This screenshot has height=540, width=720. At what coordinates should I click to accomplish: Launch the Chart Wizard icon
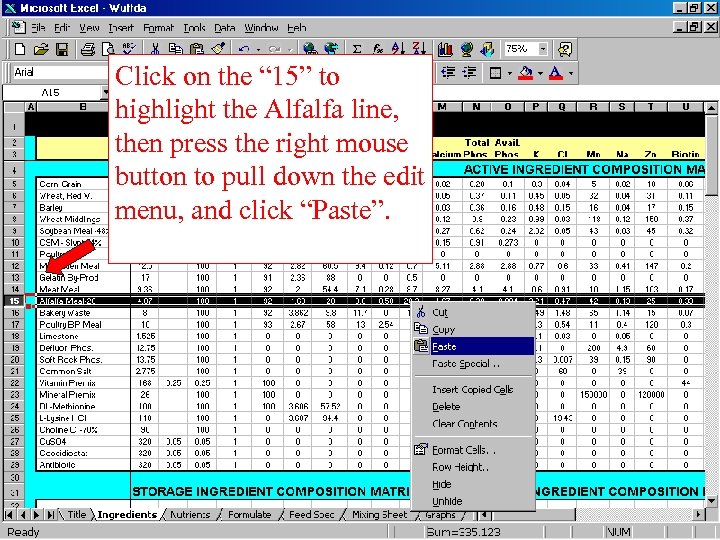(445, 49)
